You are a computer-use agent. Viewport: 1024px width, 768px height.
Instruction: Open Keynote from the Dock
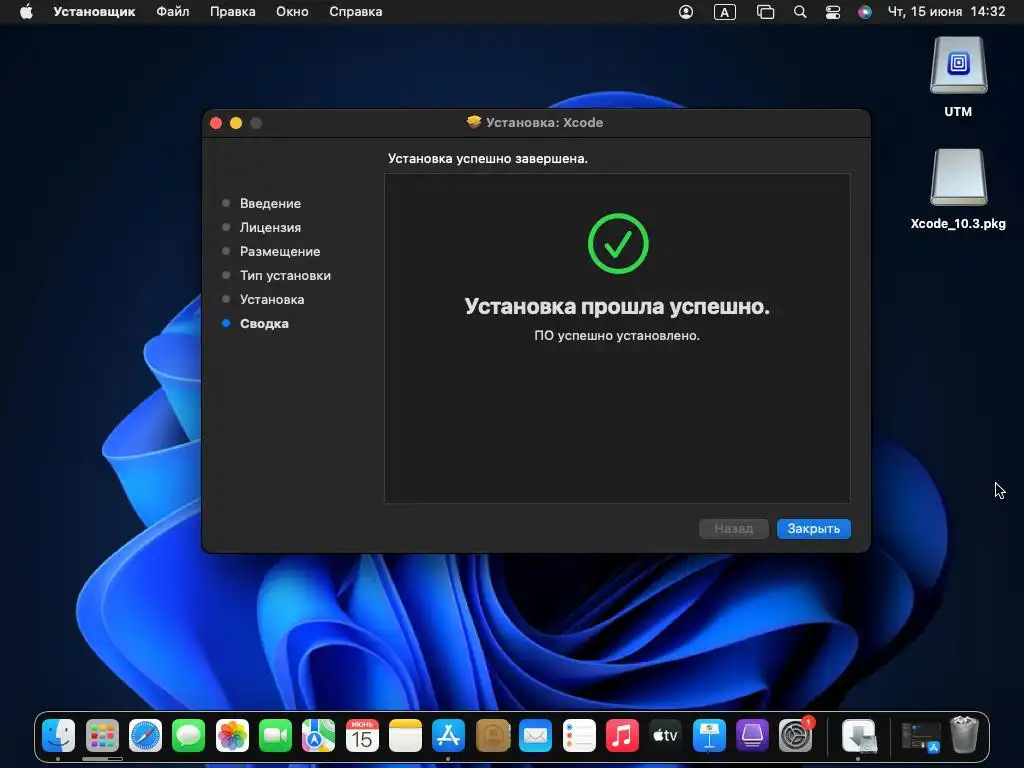[709, 736]
